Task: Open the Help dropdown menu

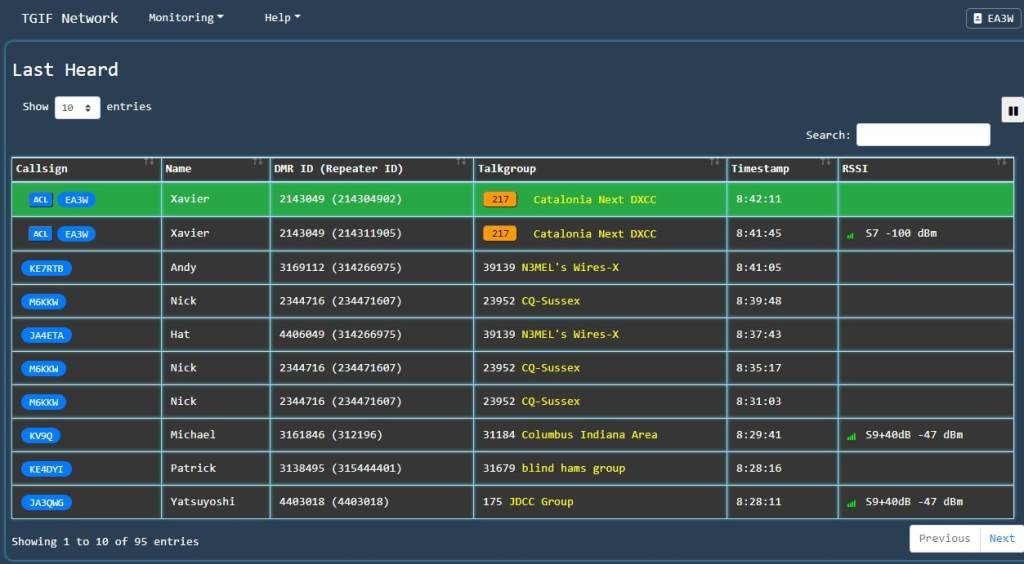Action: (x=281, y=18)
